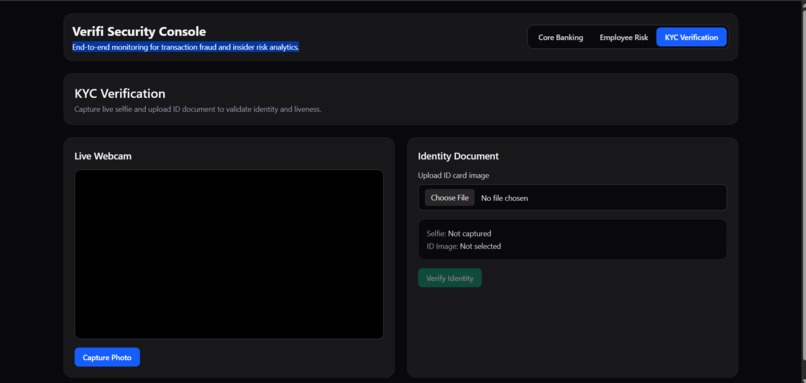Click the Verify Identity button
This screenshot has height=383, width=806.
click(x=449, y=278)
